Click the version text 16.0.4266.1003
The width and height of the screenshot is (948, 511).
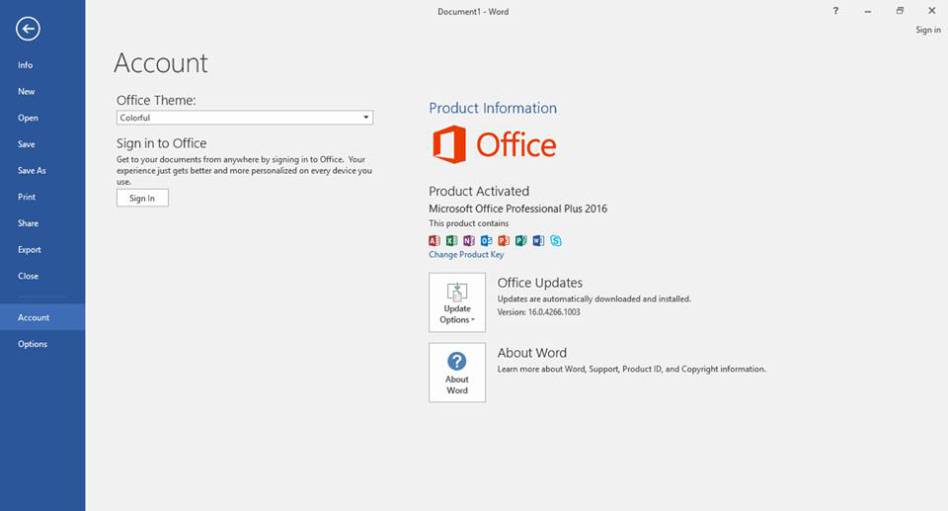click(x=554, y=312)
